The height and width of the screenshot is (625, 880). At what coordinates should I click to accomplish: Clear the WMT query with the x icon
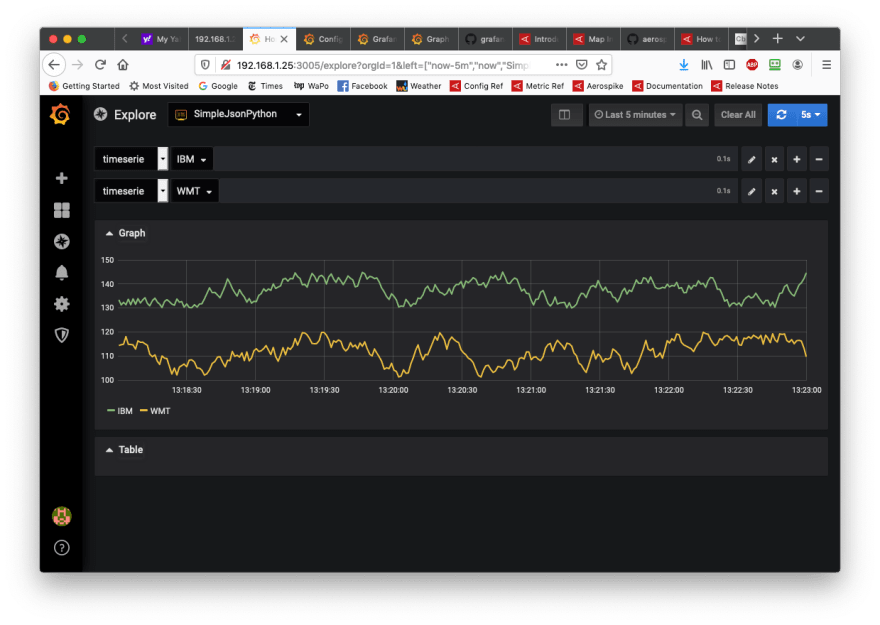[774, 191]
